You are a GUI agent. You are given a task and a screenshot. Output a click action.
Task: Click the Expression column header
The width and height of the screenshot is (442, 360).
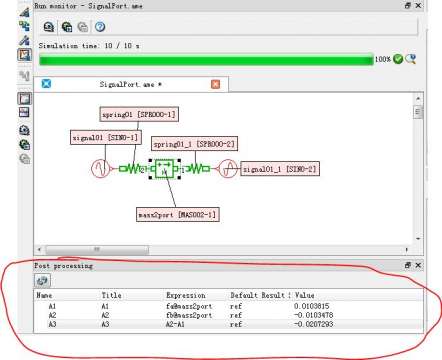click(186, 295)
